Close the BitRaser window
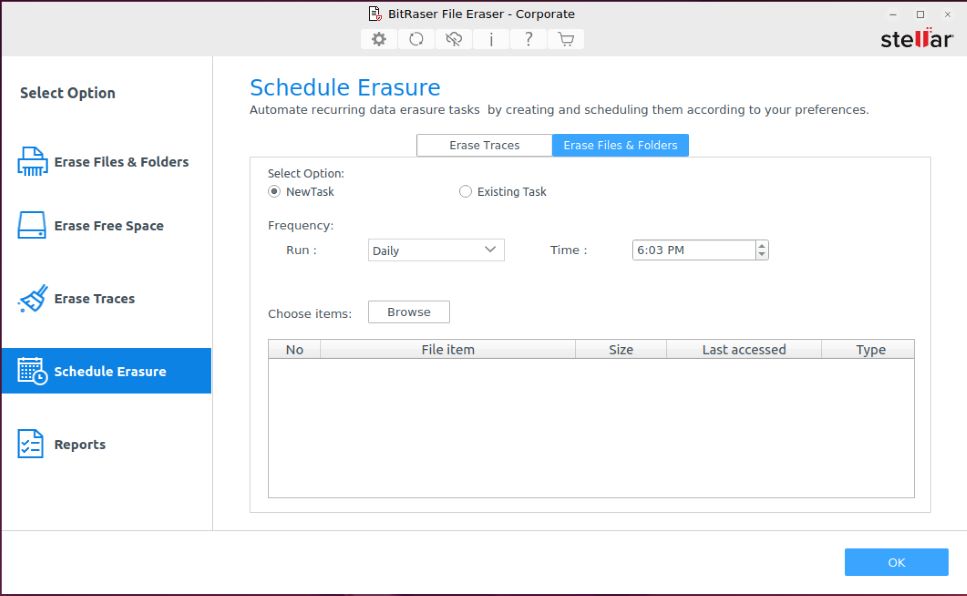Screen dimensions: 967x596 tap(947, 14)
